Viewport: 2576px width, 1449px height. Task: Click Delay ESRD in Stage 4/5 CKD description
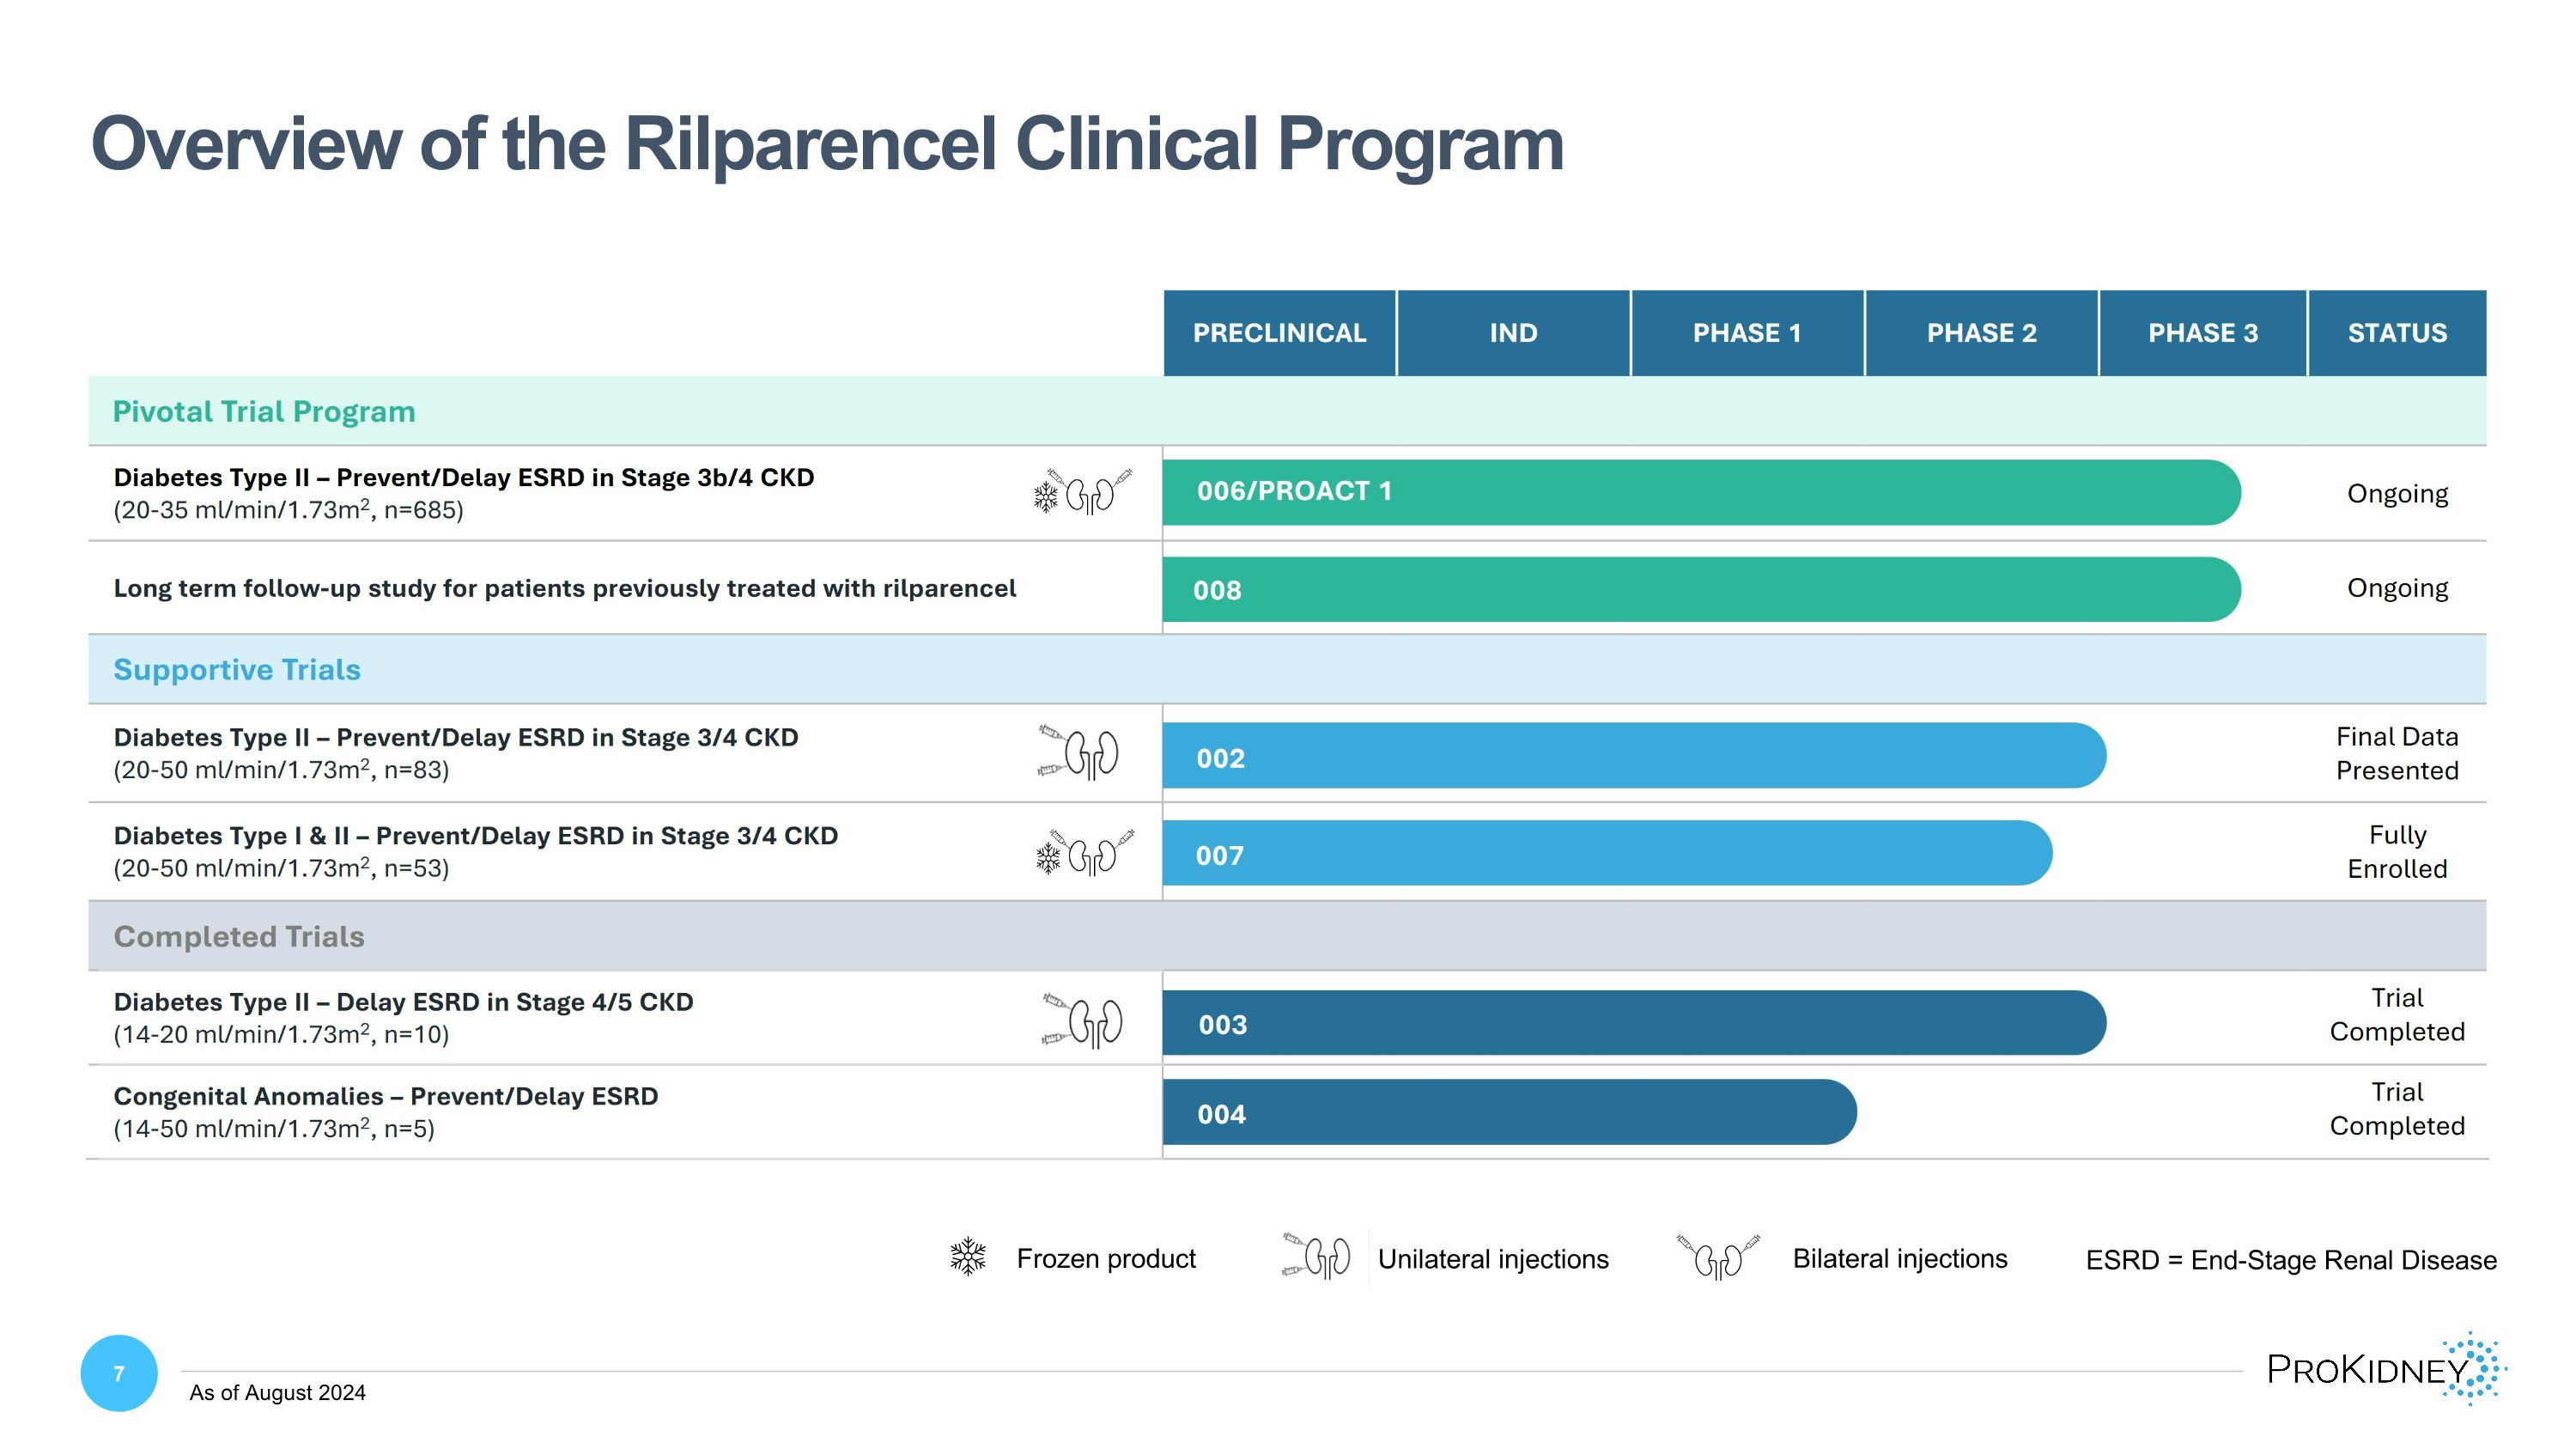(x=403, y=1002)
